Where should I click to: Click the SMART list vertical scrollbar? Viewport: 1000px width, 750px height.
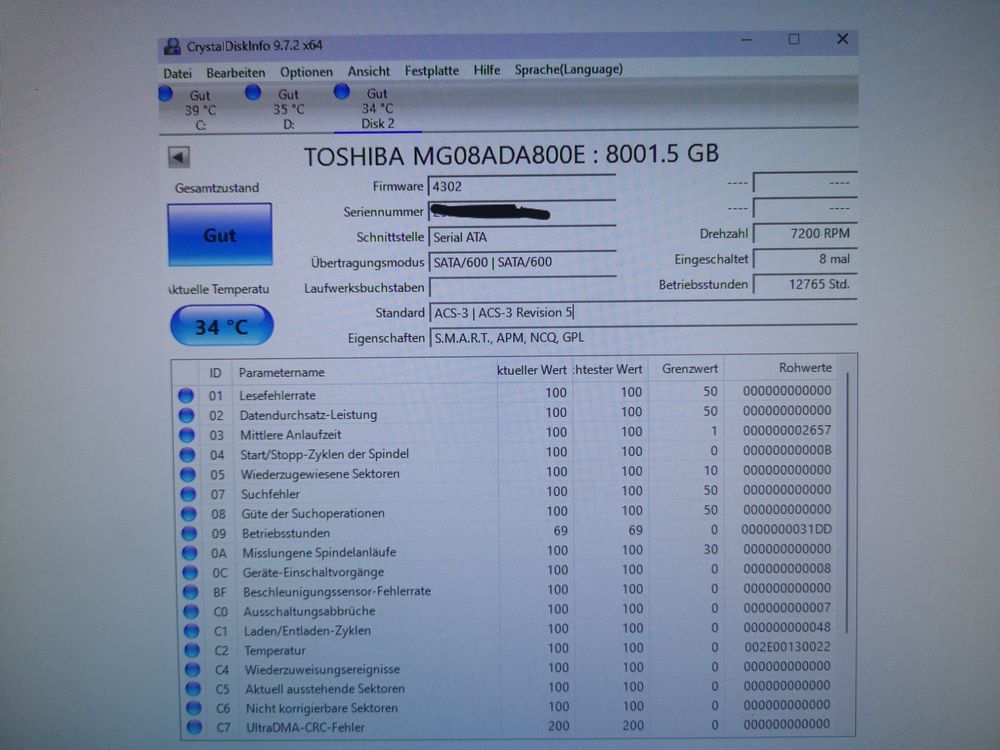848,504
